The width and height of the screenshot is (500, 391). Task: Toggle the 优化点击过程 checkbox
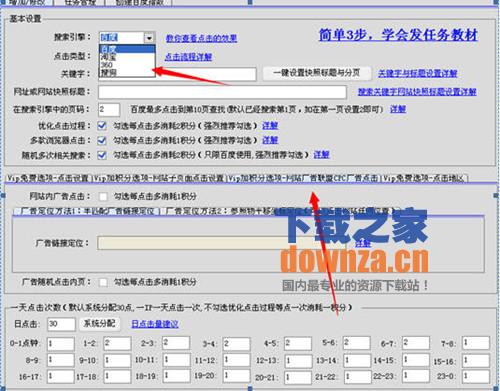tap(102, 126)
